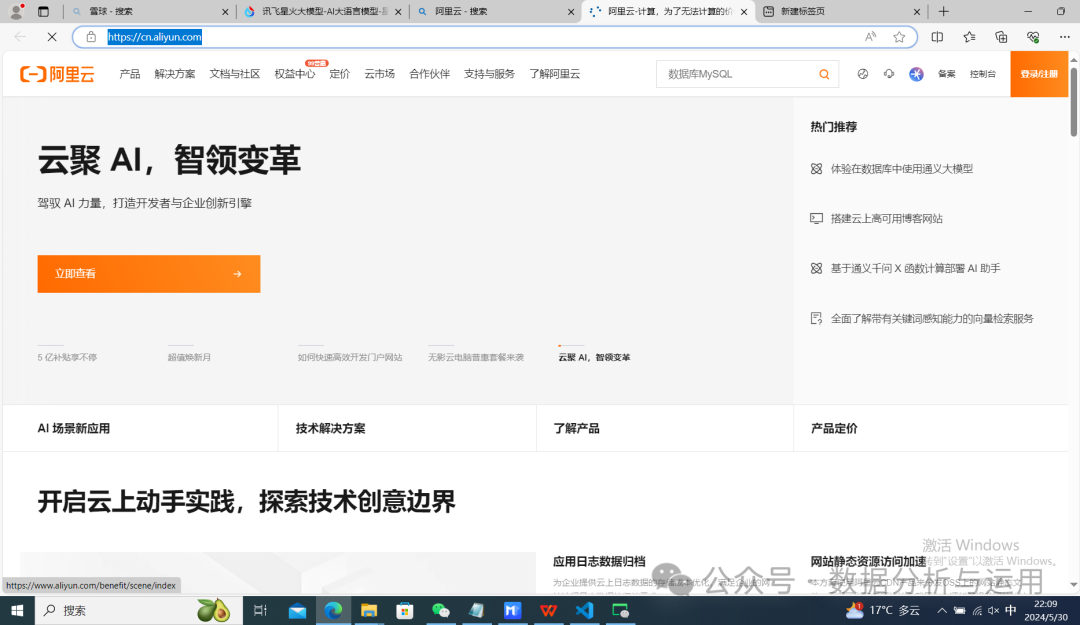This screenshot has width=1080, height=625.
Task: Click the read aloud icon in address bar
Action: pyautogui.click(x=871, y=37)
